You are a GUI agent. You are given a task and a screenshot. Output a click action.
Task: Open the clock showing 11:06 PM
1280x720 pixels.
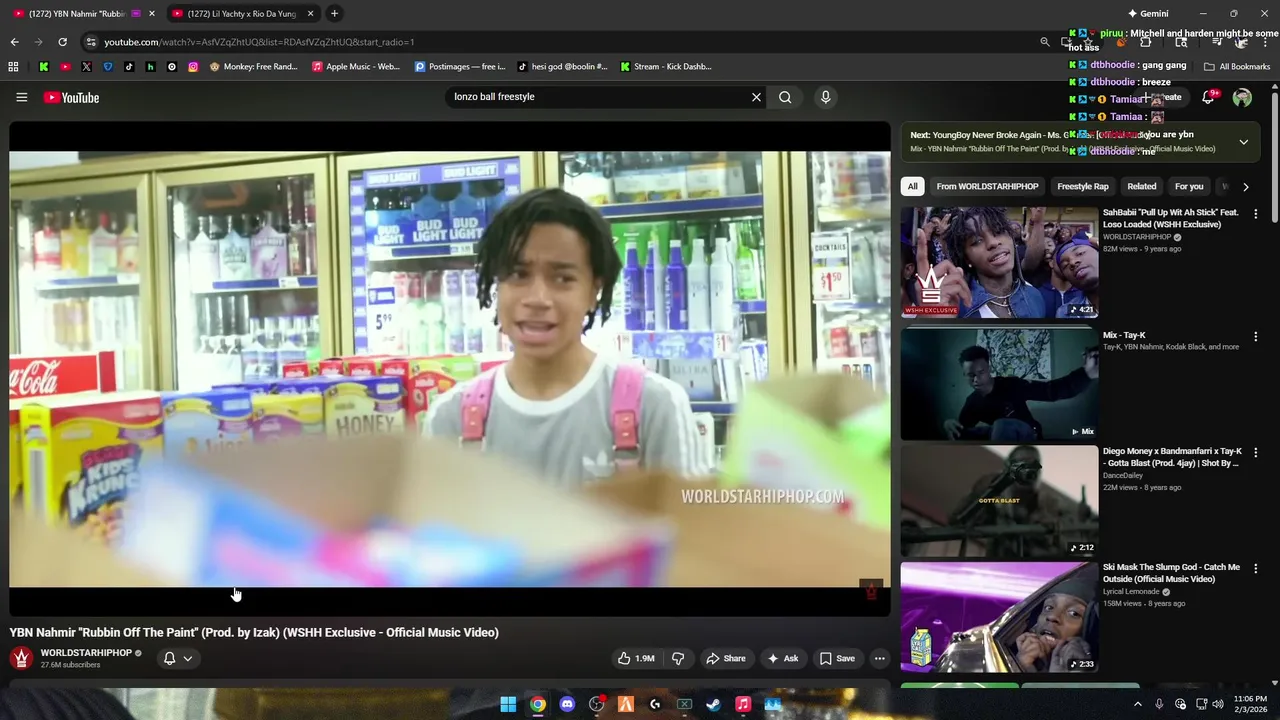click(x=1250, y=704)
